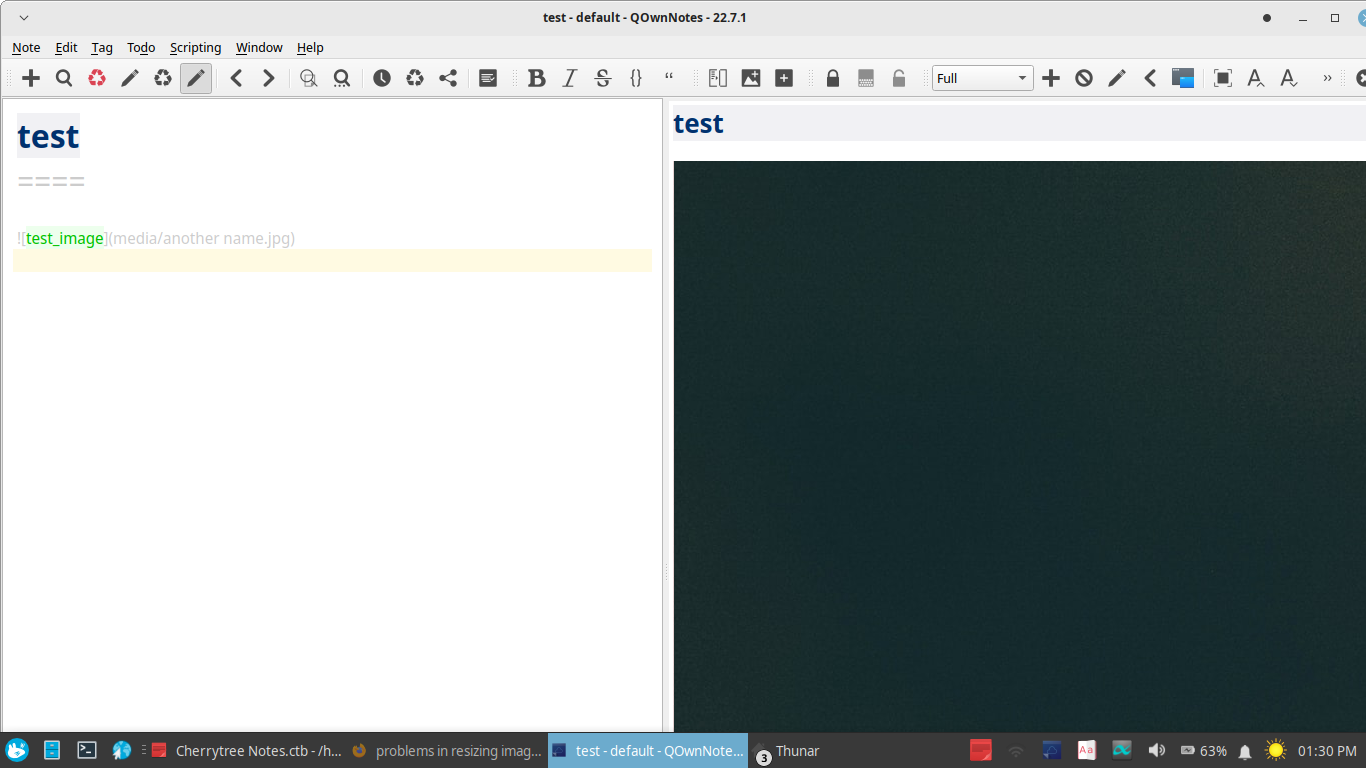Viewport: 1366px width, 768px height.
Task: Click the 63% battery indicator
Action: coord(1203,750)
